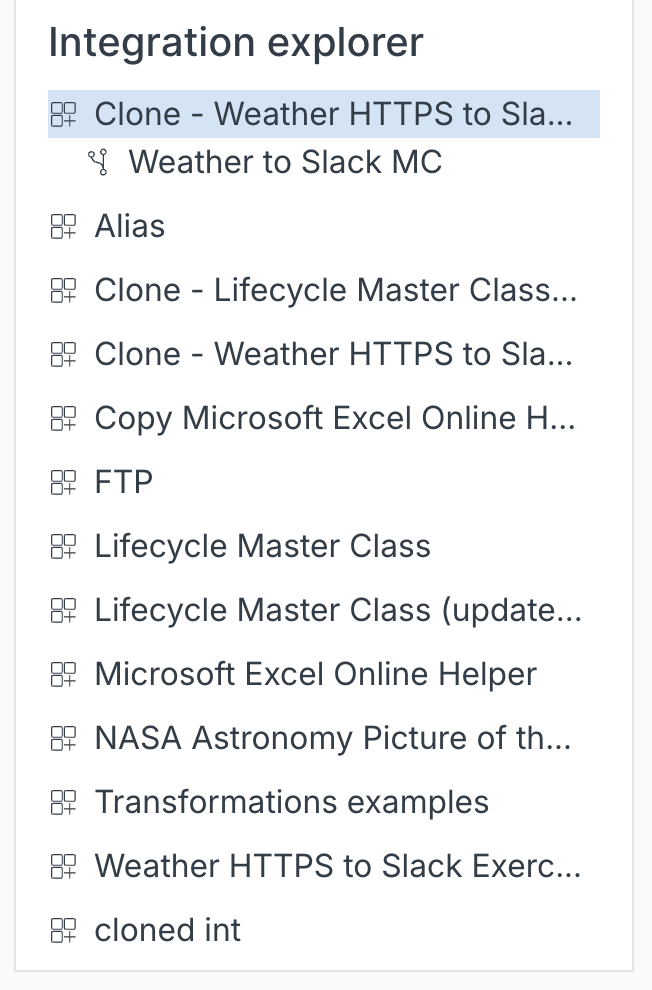Click the icon beside Copy Microsoft Excel Online
The width and height of the screenshot is (652, 990).
tap(63, 419)
